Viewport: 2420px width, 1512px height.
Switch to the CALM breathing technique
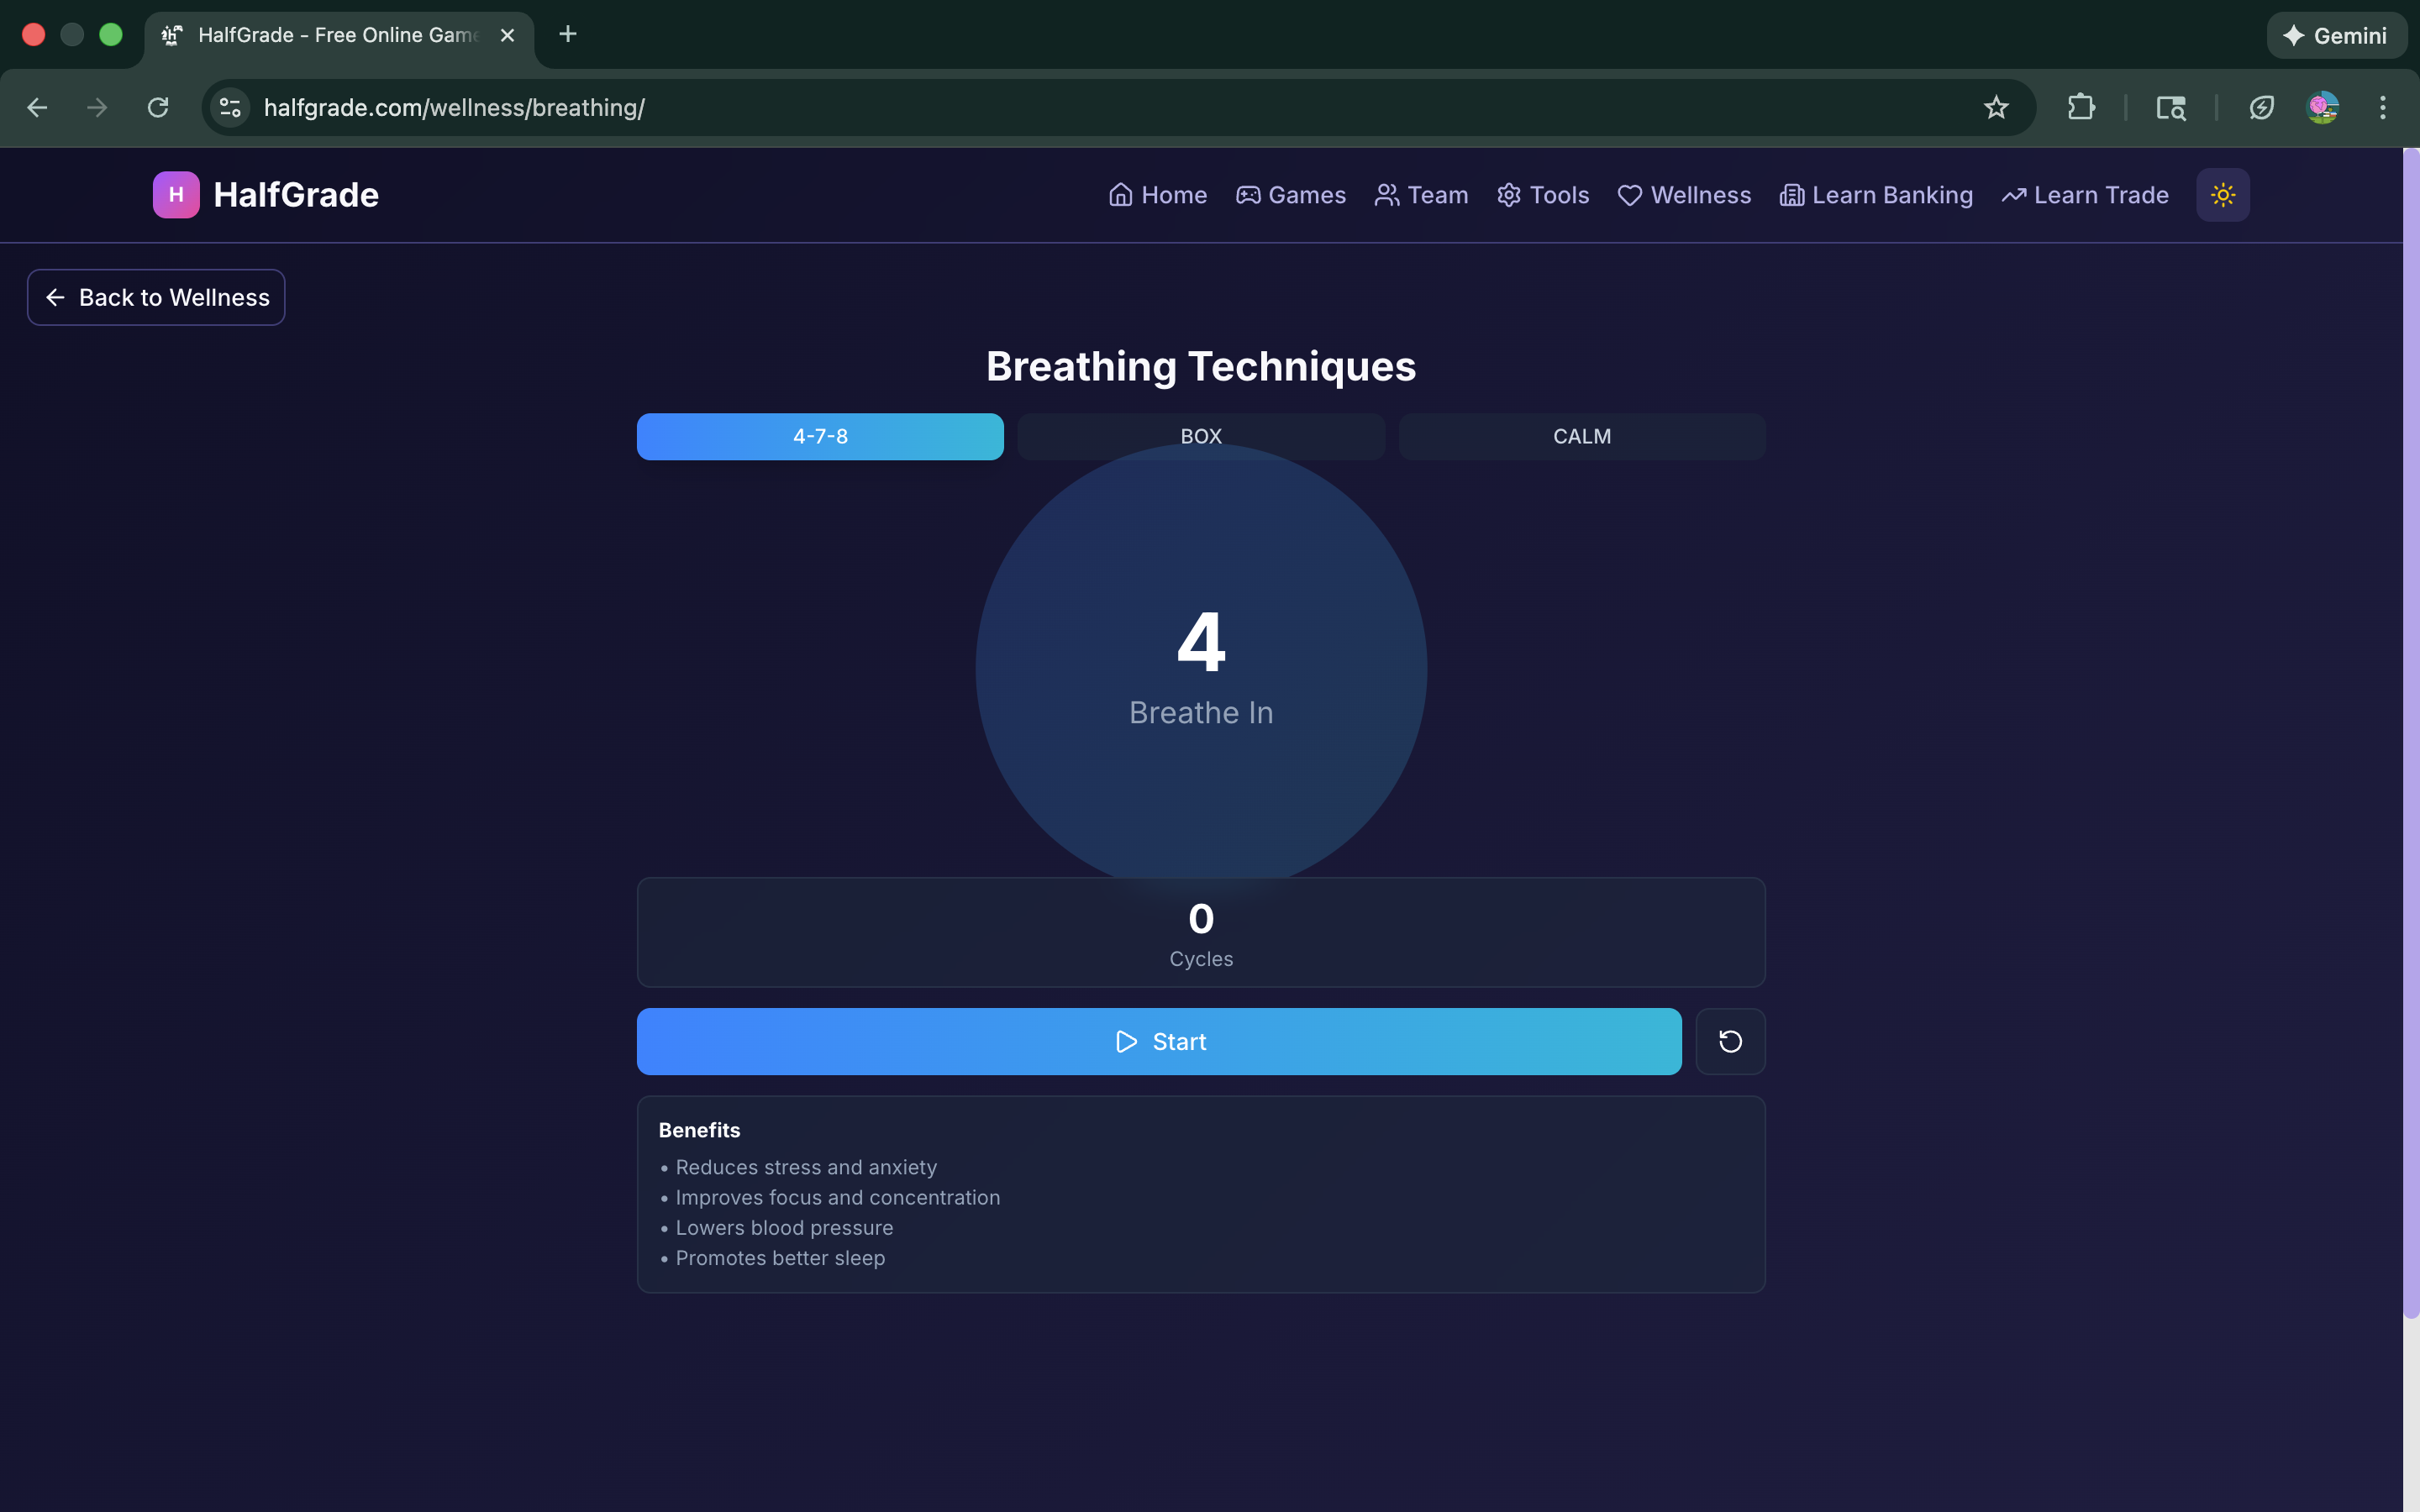tap(1581, 436)
